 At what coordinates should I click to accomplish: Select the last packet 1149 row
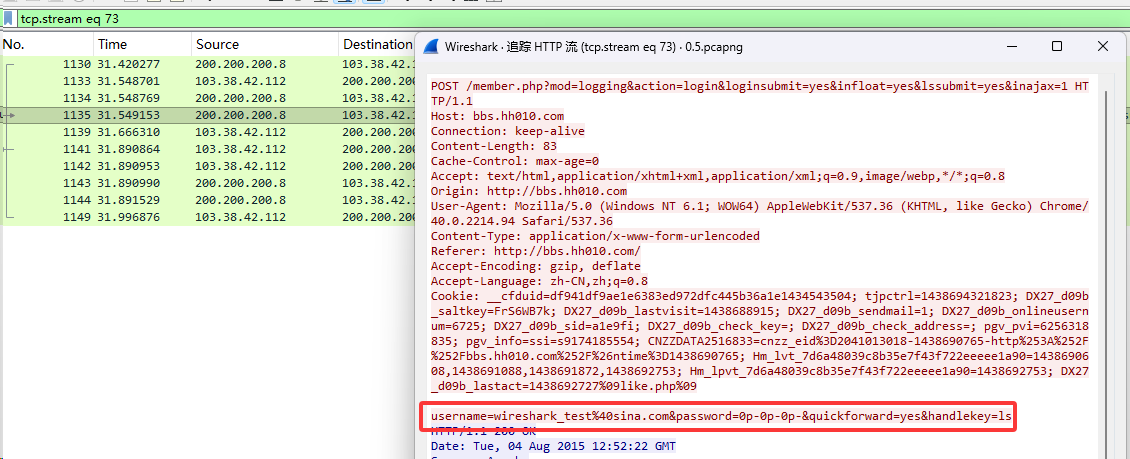(200, 217)
